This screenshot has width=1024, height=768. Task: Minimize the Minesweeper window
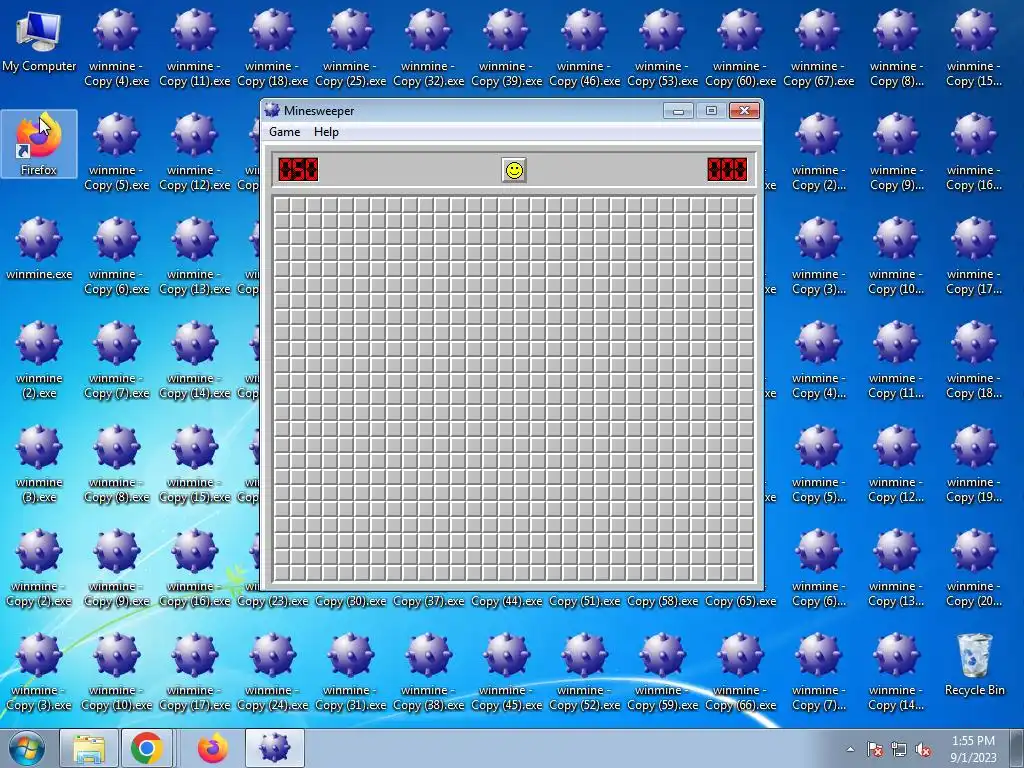[x=678, y=110]
